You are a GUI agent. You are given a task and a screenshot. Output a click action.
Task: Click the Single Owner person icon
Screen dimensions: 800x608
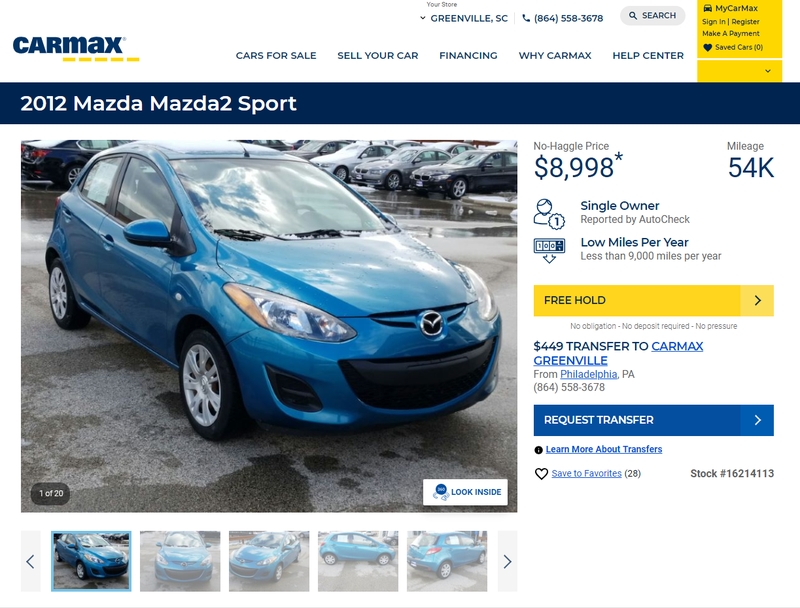[549, 214]
